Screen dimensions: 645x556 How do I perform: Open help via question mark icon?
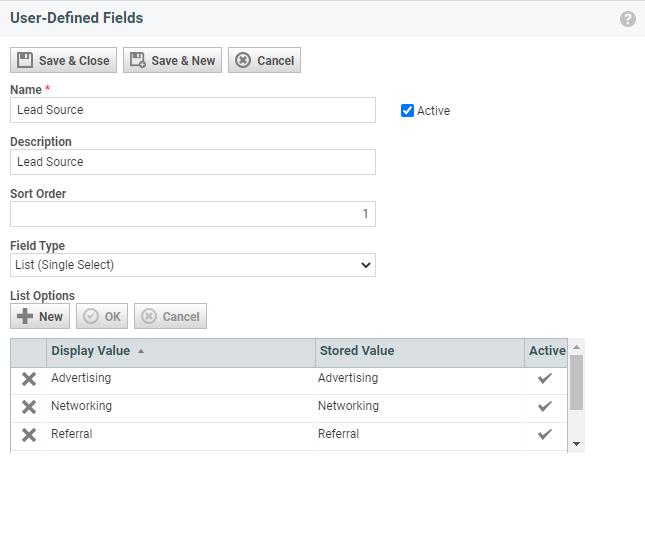click(x=628, y=19)
